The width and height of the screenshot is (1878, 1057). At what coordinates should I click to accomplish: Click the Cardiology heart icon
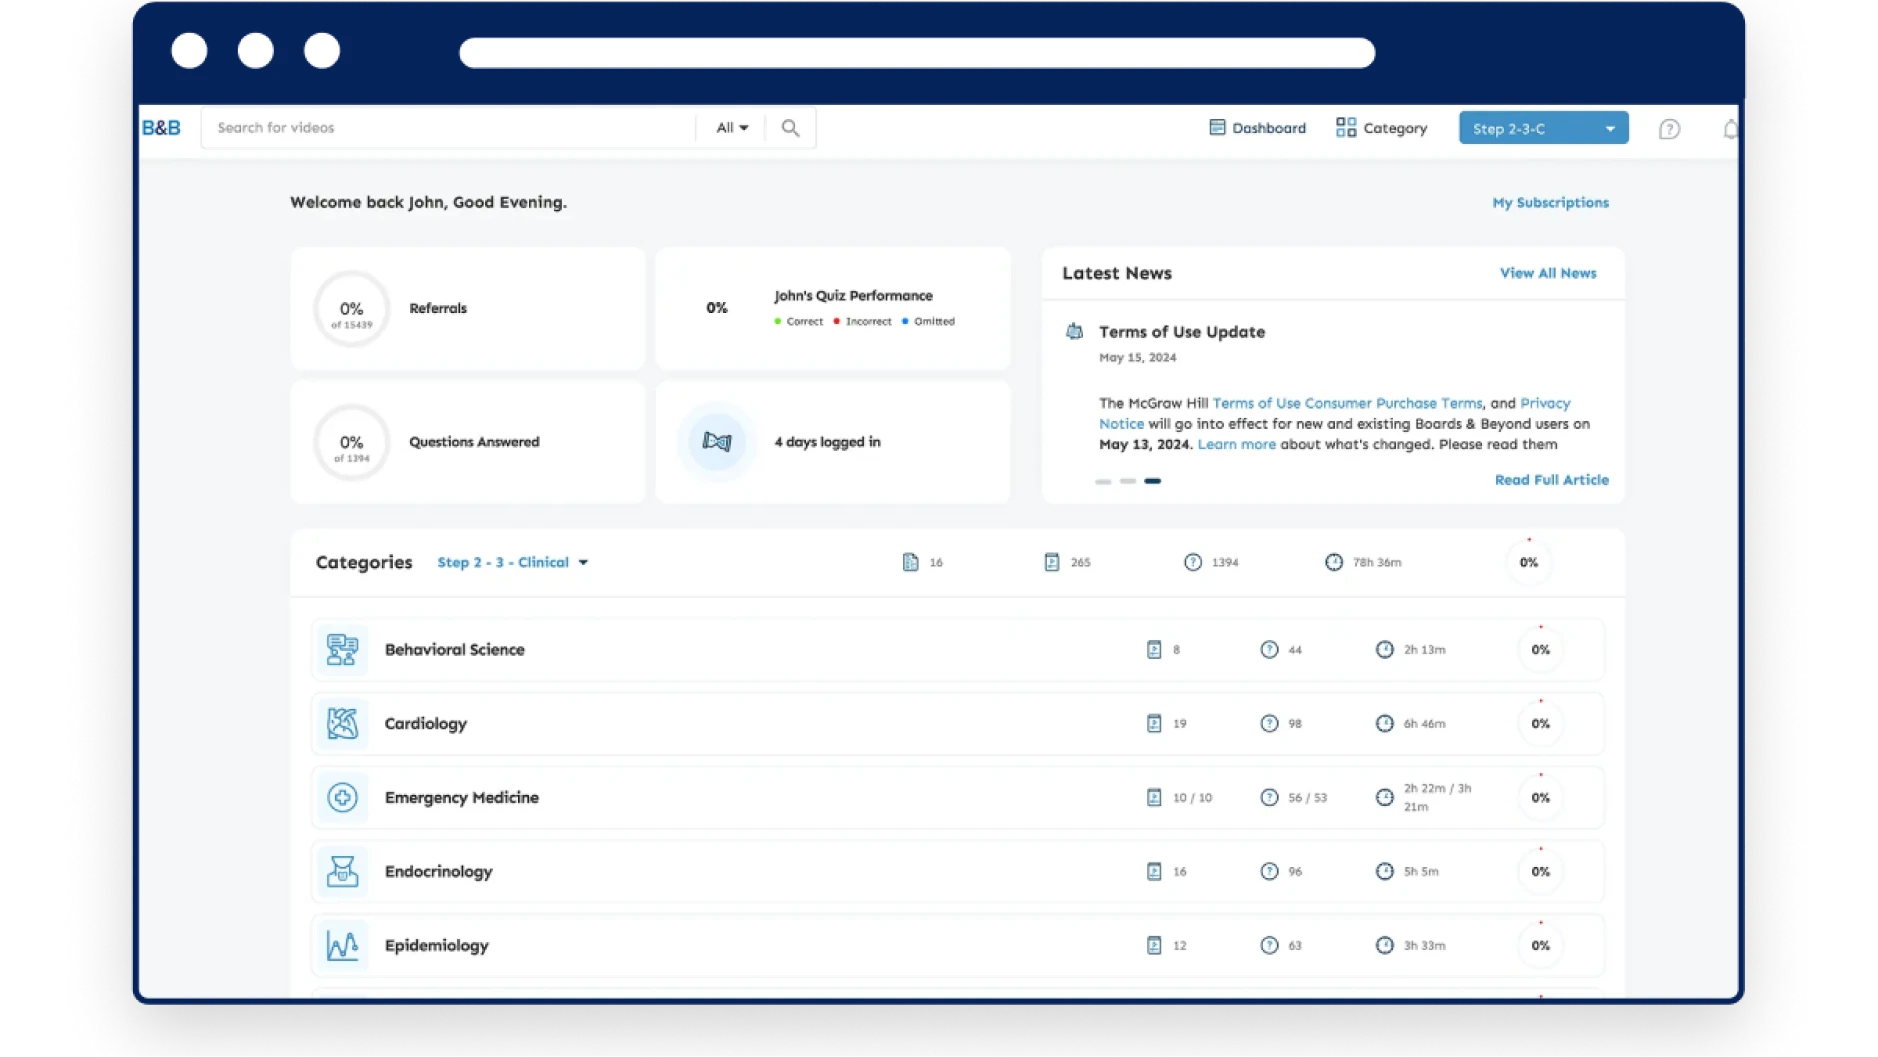point(342,724)
